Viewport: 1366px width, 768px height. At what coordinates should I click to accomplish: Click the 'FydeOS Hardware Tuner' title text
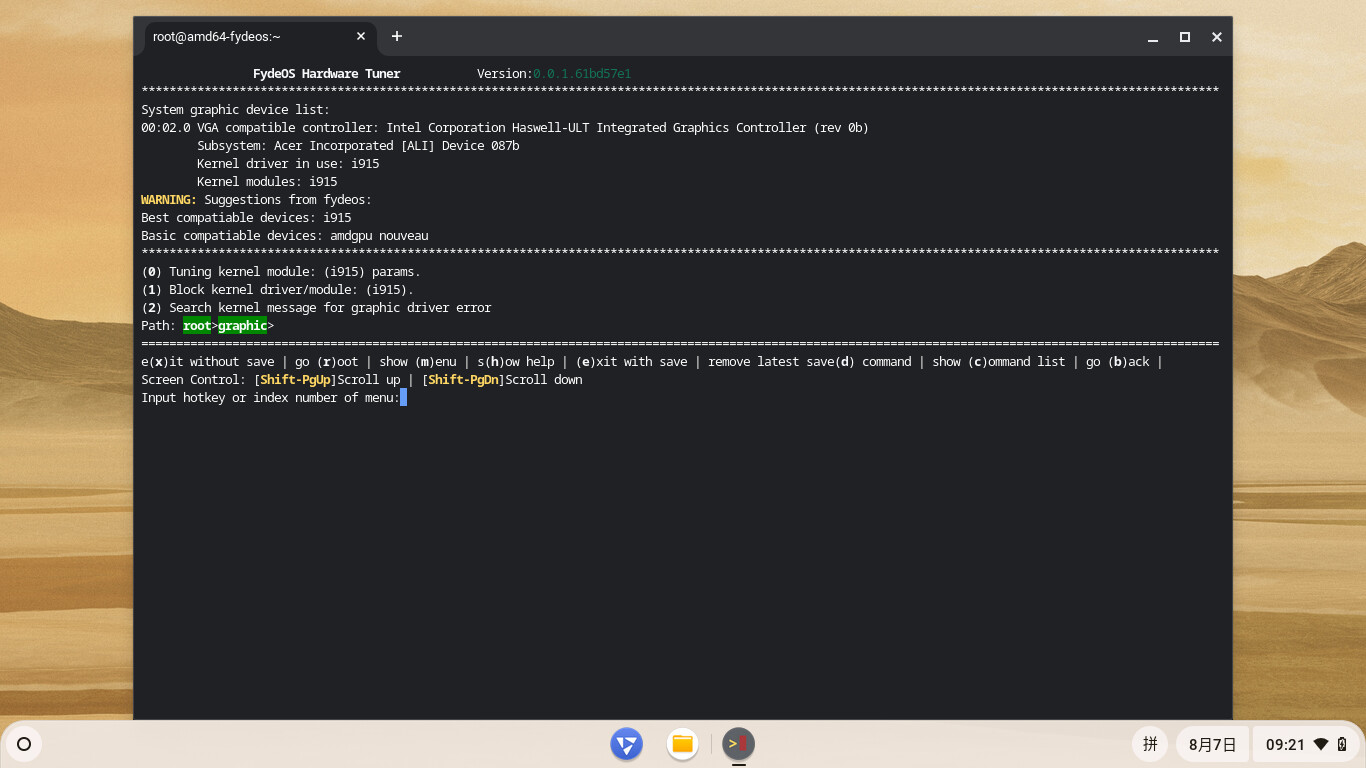pos(327,74)
